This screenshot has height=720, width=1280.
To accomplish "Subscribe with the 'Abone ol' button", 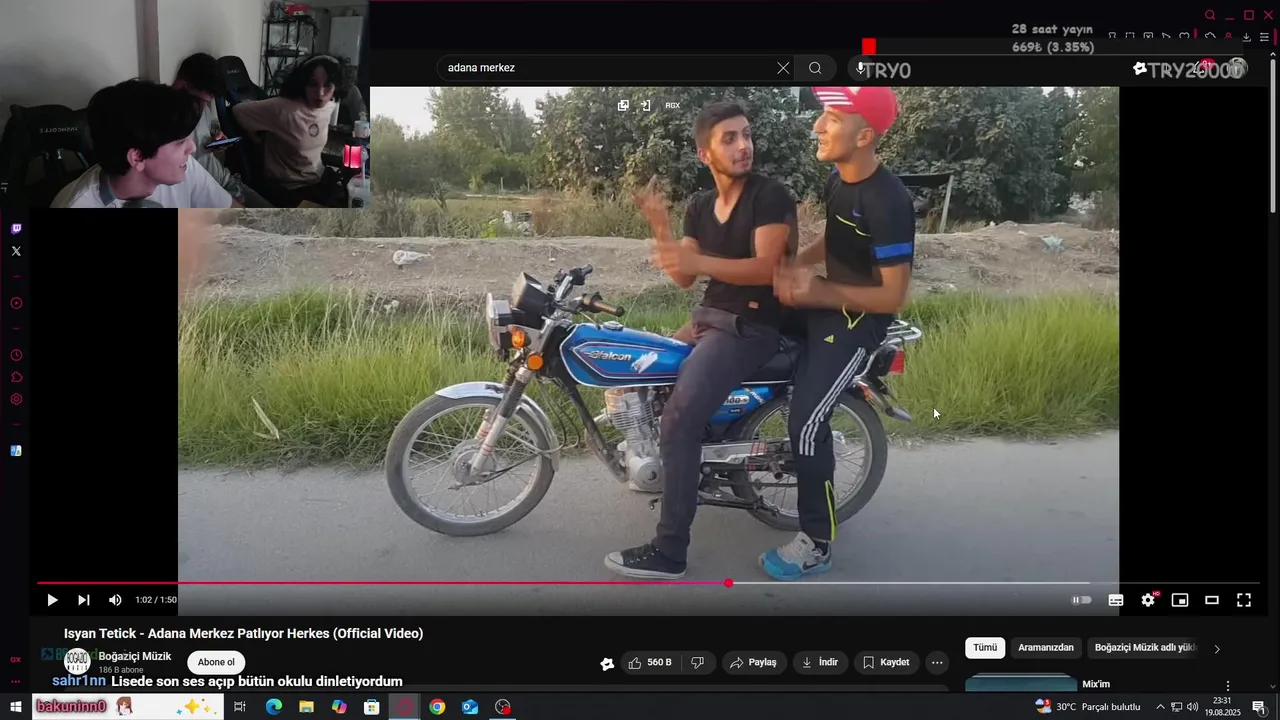I will 216,662.
